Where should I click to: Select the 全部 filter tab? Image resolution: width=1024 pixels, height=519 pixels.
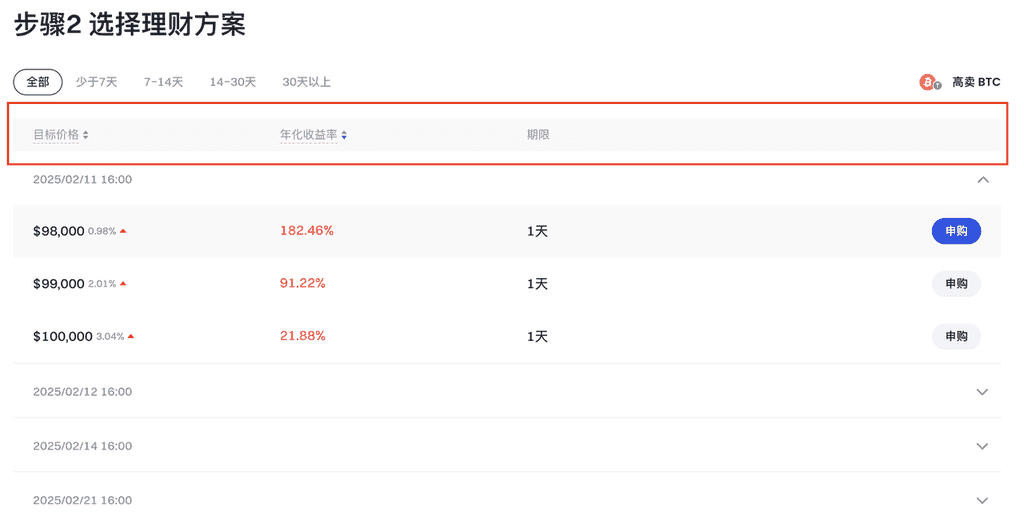tap(38, 82)
